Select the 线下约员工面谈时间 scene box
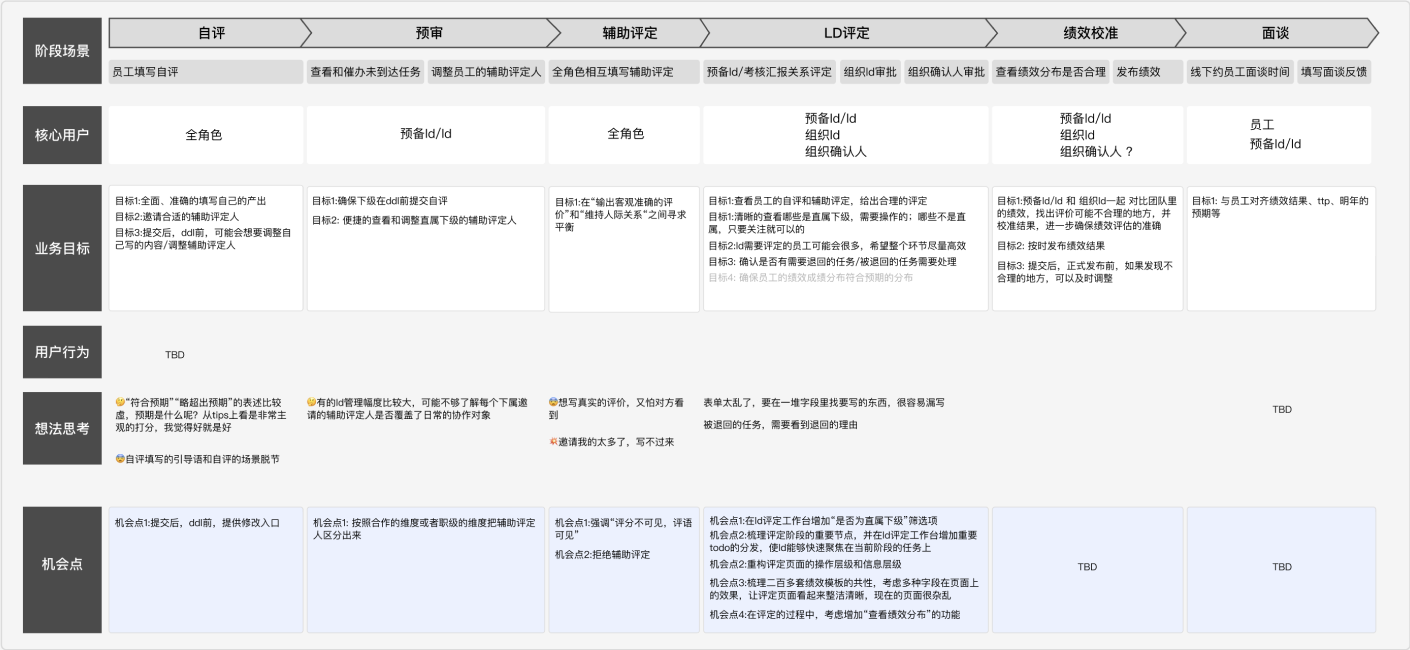 [1240, 72]
